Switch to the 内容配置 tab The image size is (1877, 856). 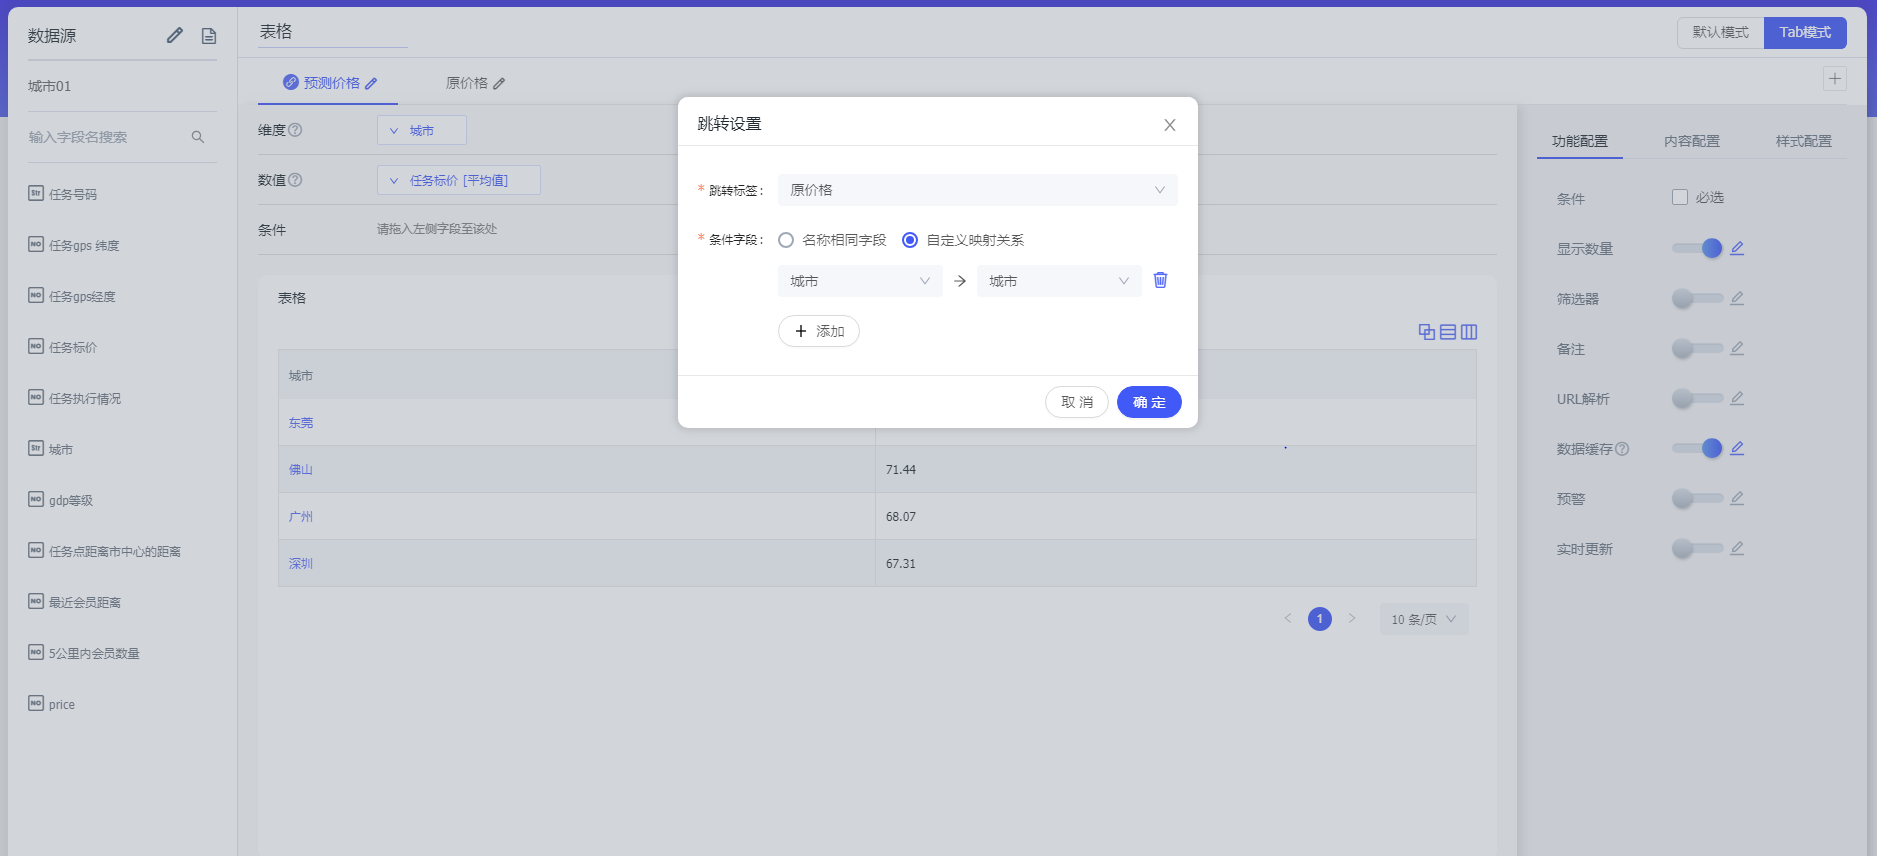point(1691,141)
